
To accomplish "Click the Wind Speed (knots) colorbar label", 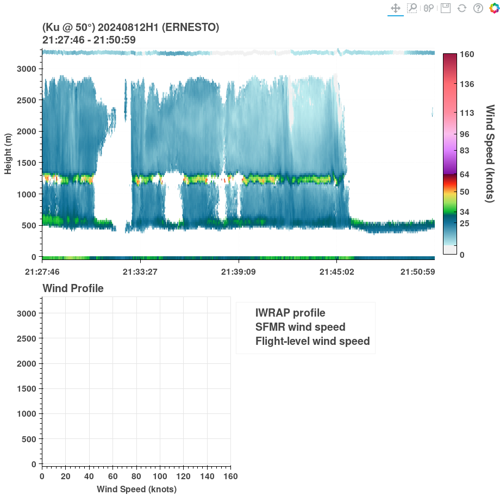I will (x=489, y=153).
